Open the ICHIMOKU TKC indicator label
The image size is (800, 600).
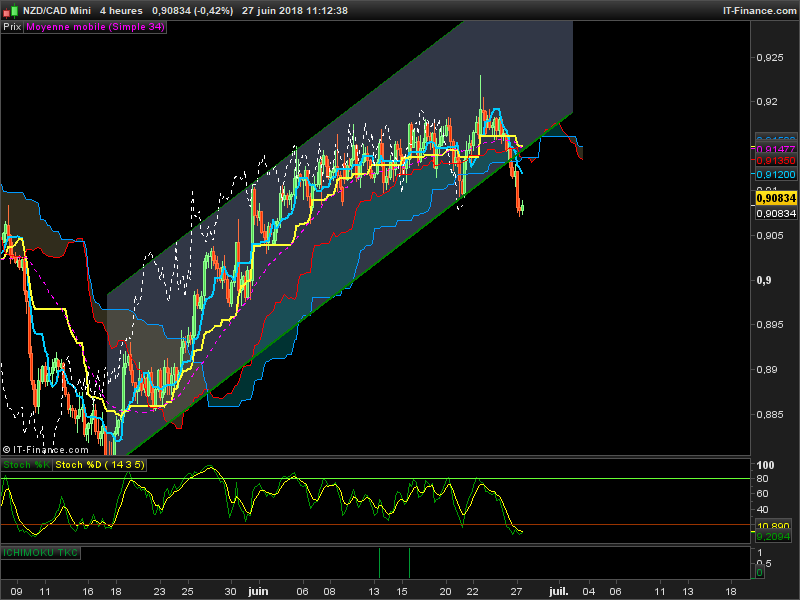coord(40,553)
